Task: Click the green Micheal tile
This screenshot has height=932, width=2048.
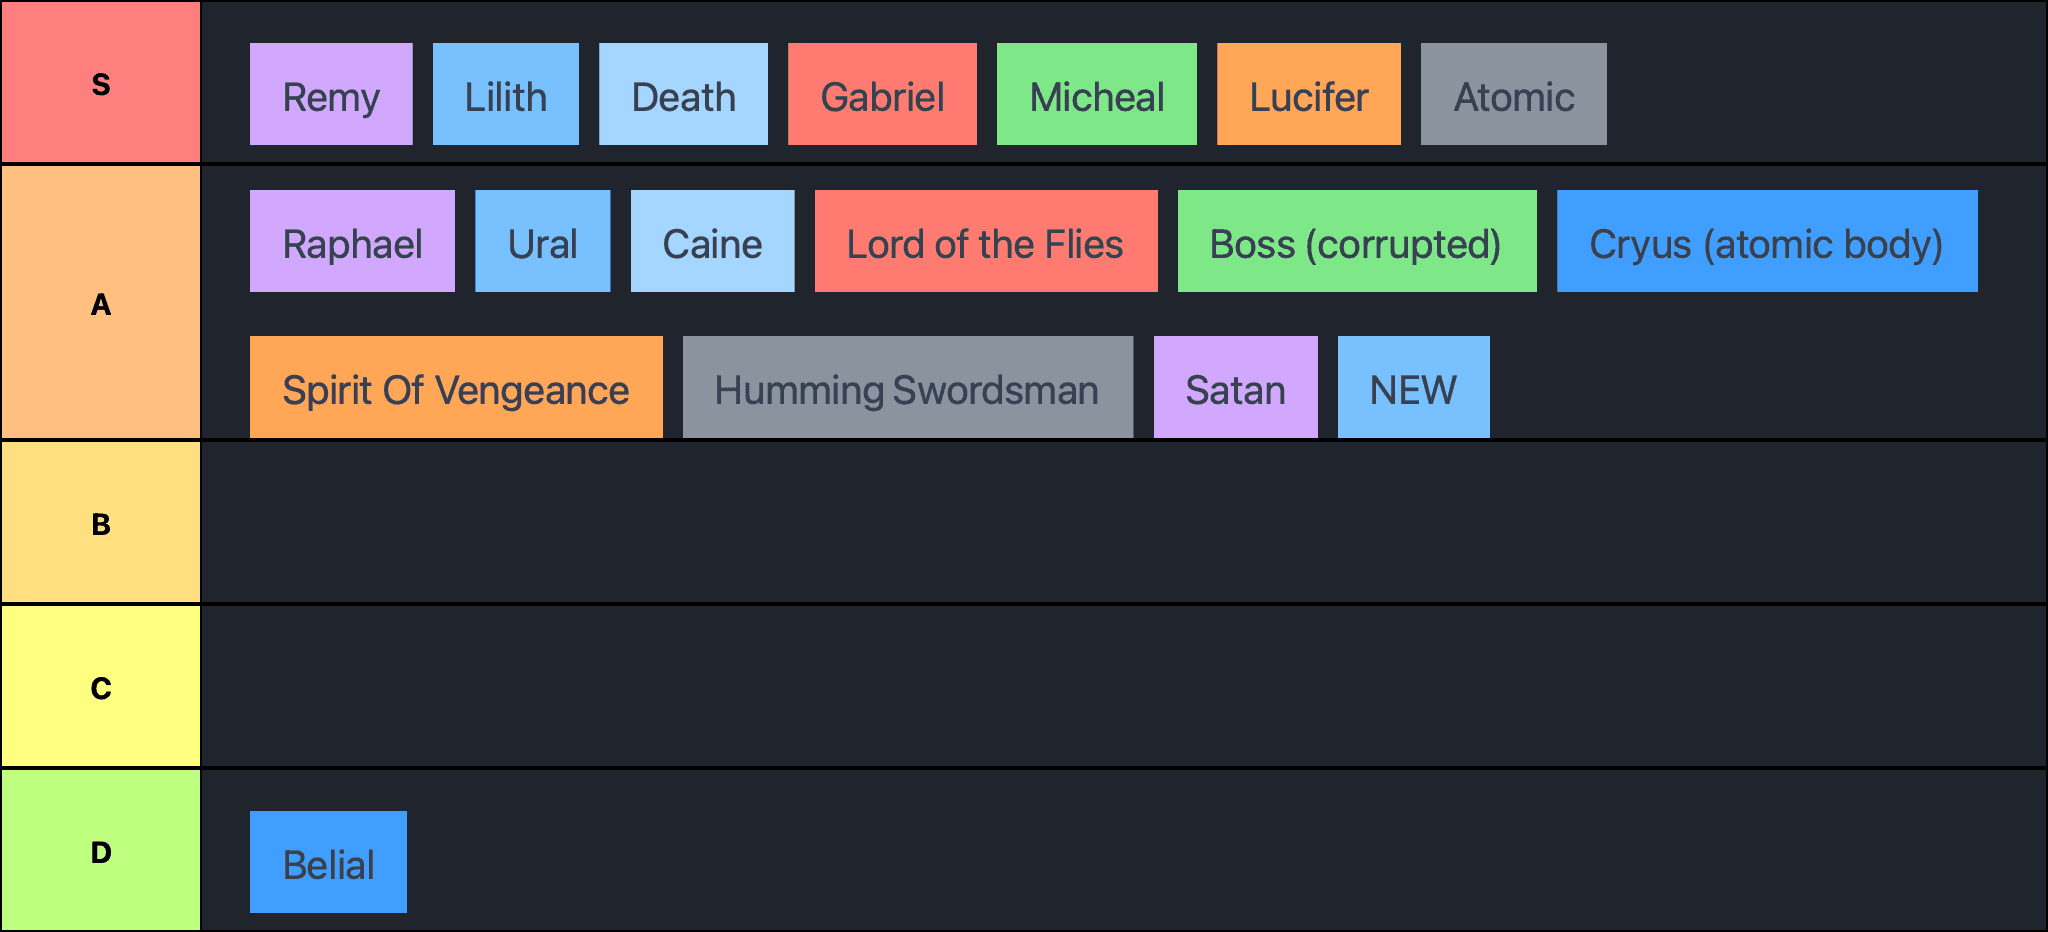Action: coord(1096,95)
